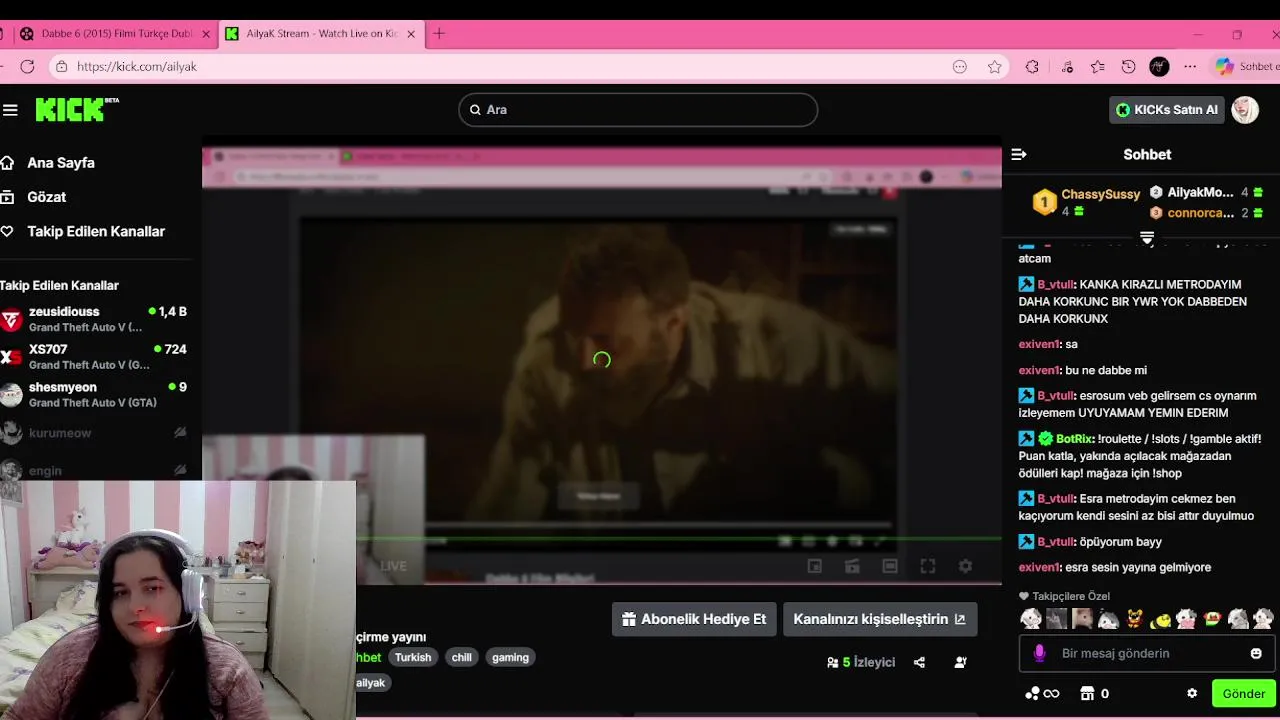
Task: Switch to Dabbe 6 (2015) browser tab
Action: pos(116,33)
